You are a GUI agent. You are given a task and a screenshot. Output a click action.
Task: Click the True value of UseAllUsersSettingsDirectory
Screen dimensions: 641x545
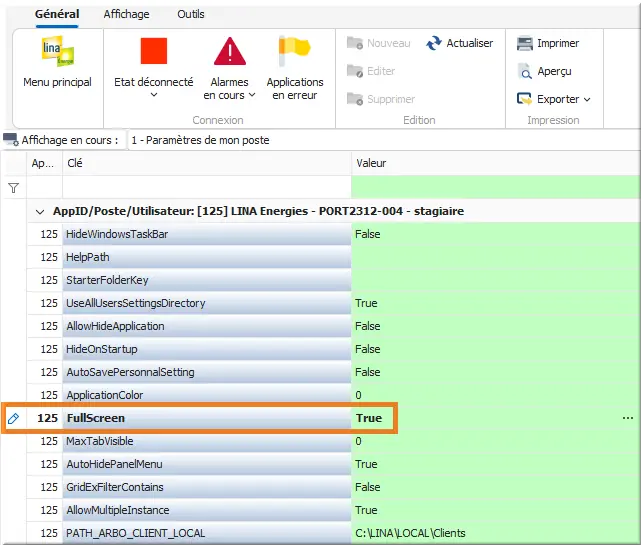tap(366, 303)
